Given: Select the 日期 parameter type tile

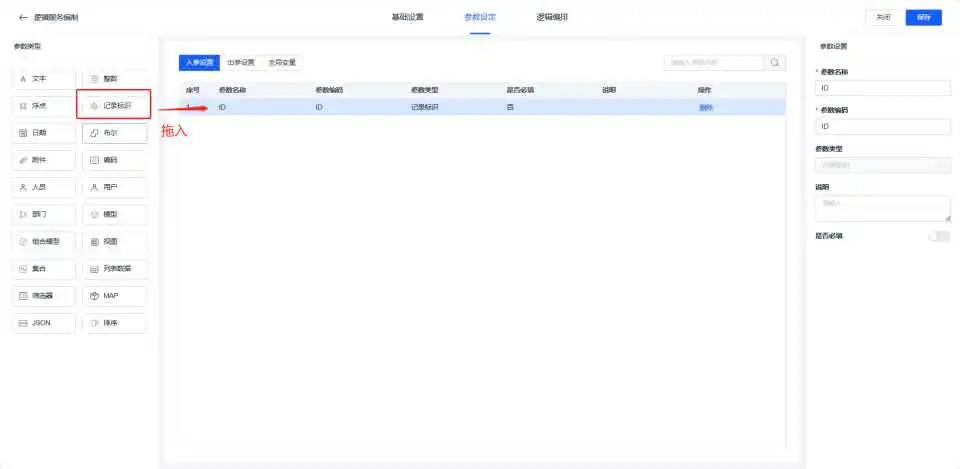Looking at the screenshot, I should (x=43, y=133).
